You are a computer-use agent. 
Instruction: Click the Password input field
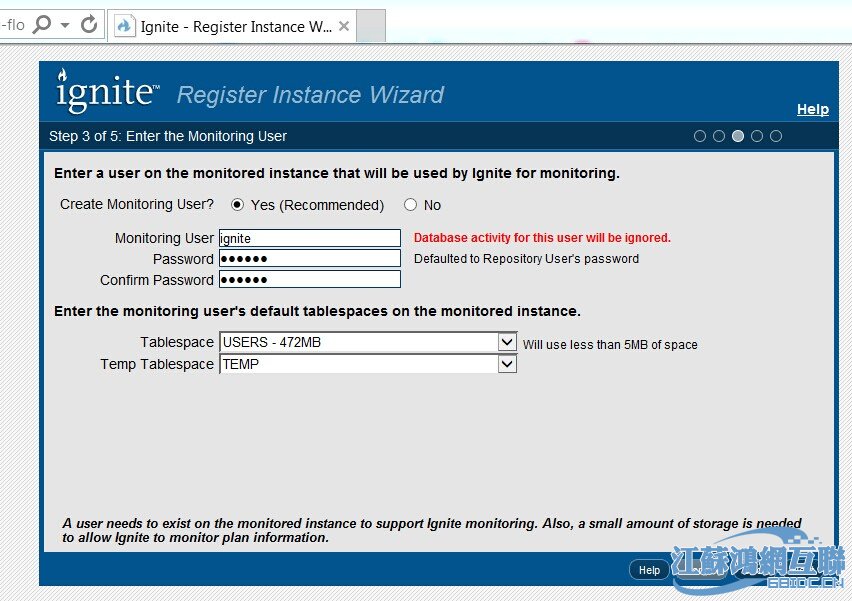click(310, 259)
